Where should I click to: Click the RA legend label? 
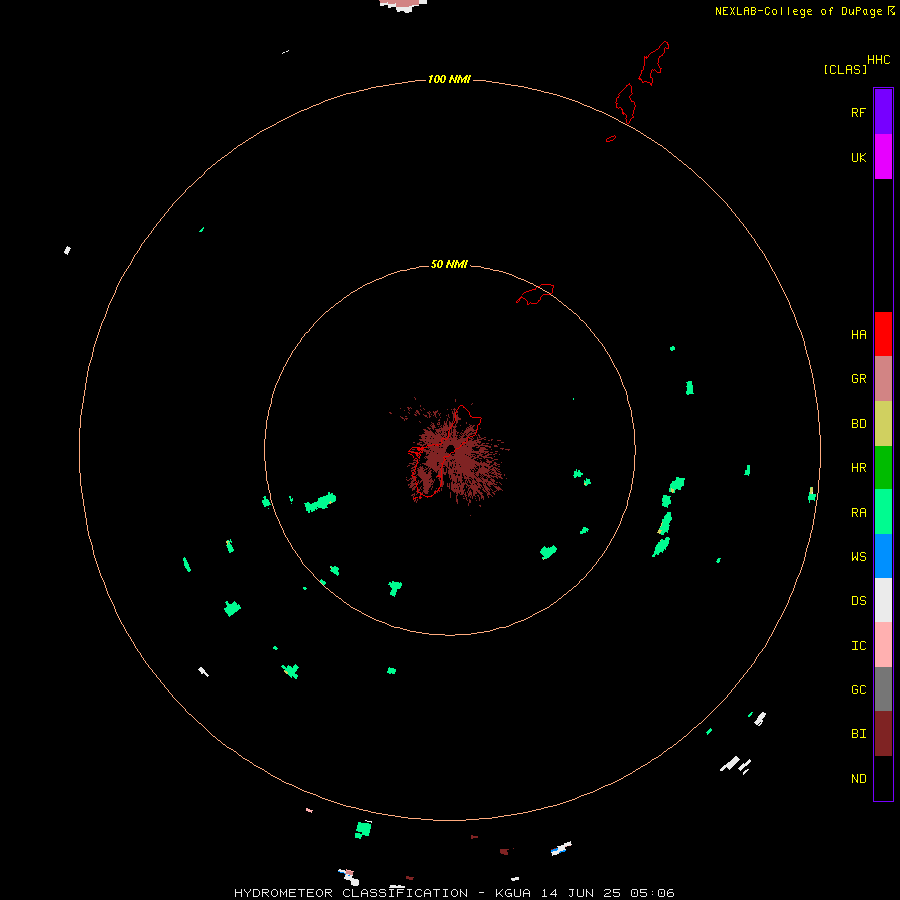tap(858, 513)
